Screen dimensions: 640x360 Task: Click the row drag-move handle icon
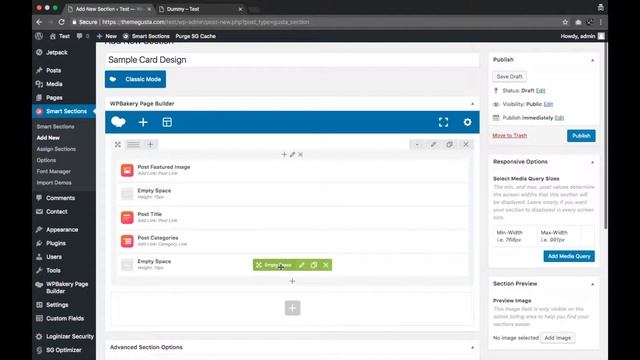pyautogui.click(x=118, y=144)
